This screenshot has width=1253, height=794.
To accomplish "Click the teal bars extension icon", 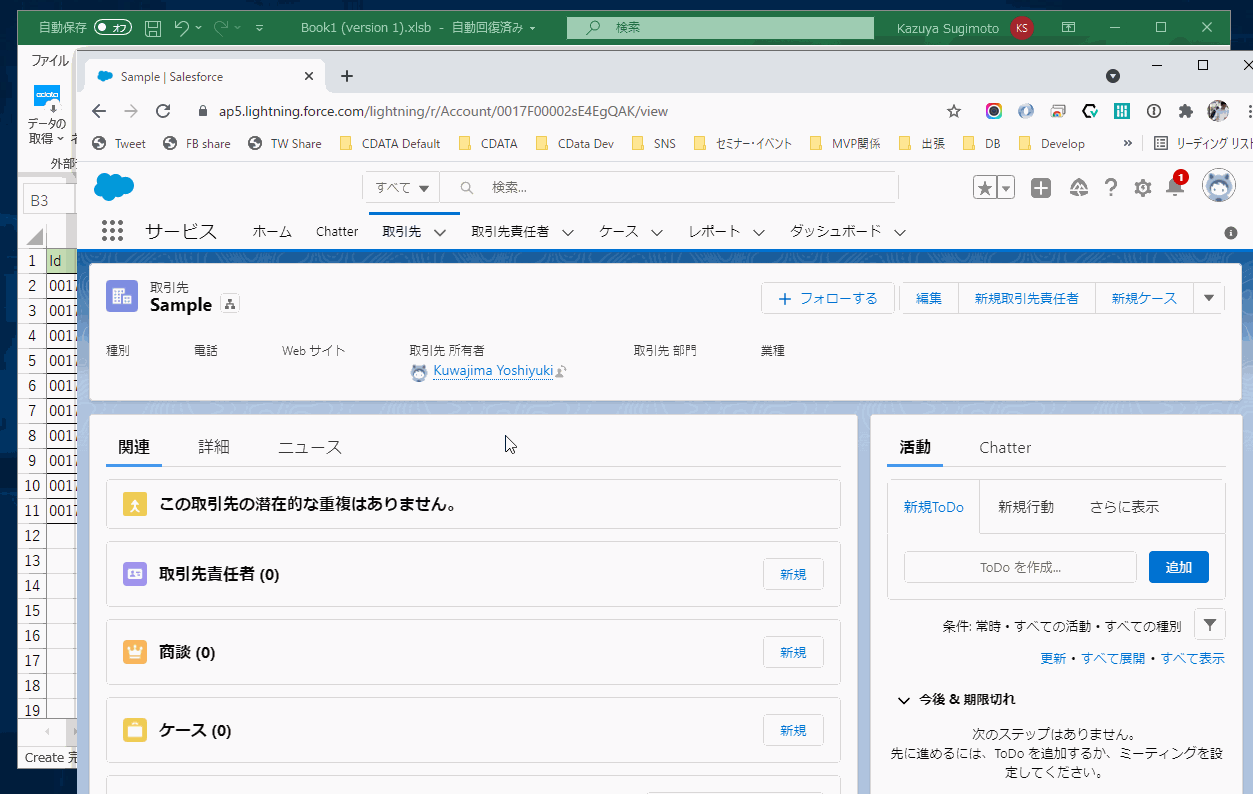I will pos(1122,111).
